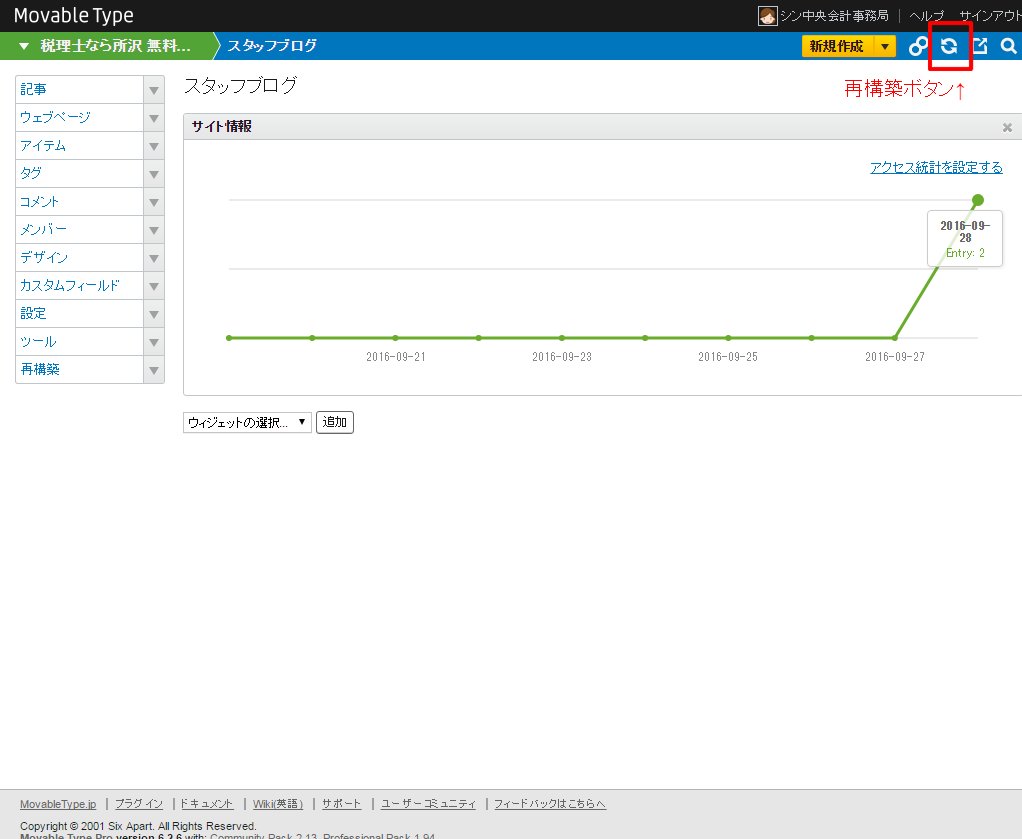
Task: Click the 新規作成 button
Action: pos(837,46)
